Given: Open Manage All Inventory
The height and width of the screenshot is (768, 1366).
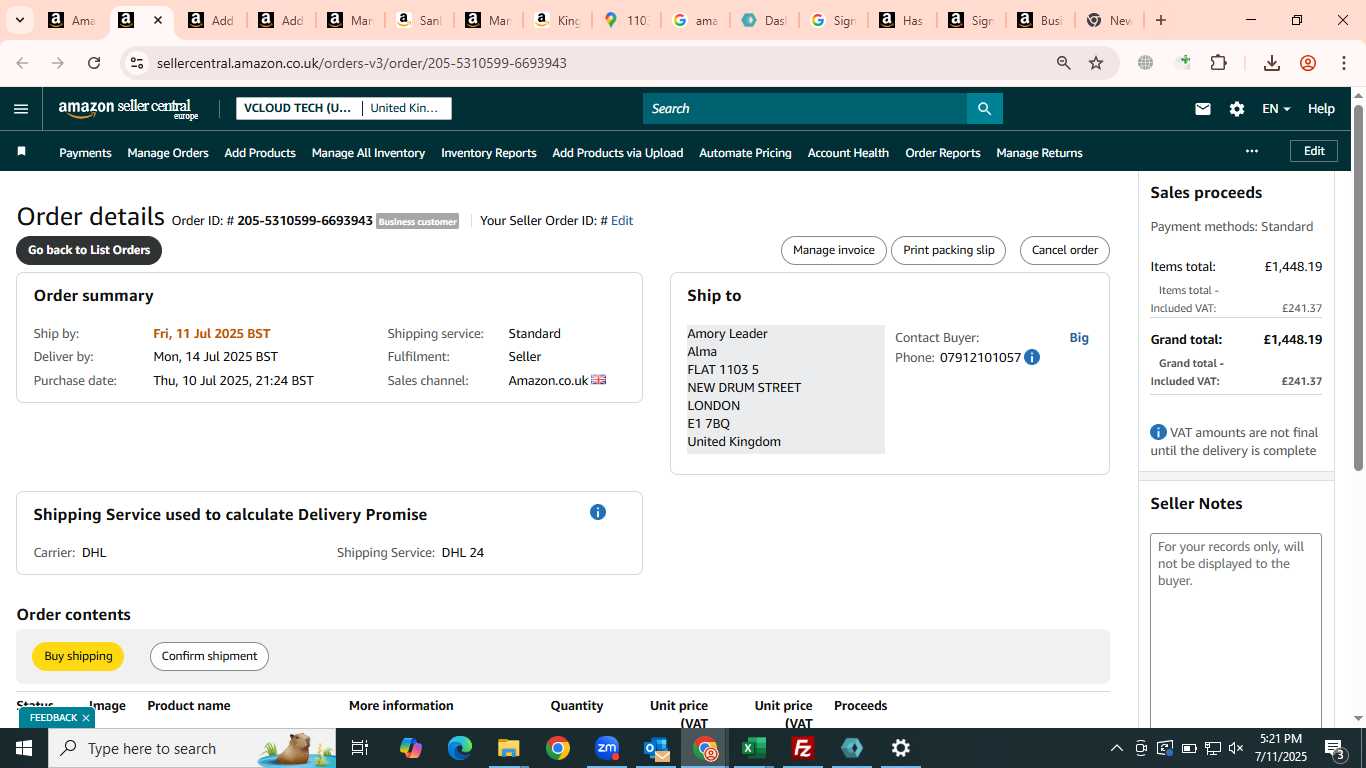Looking at the screenshot, I should point(368,153).
